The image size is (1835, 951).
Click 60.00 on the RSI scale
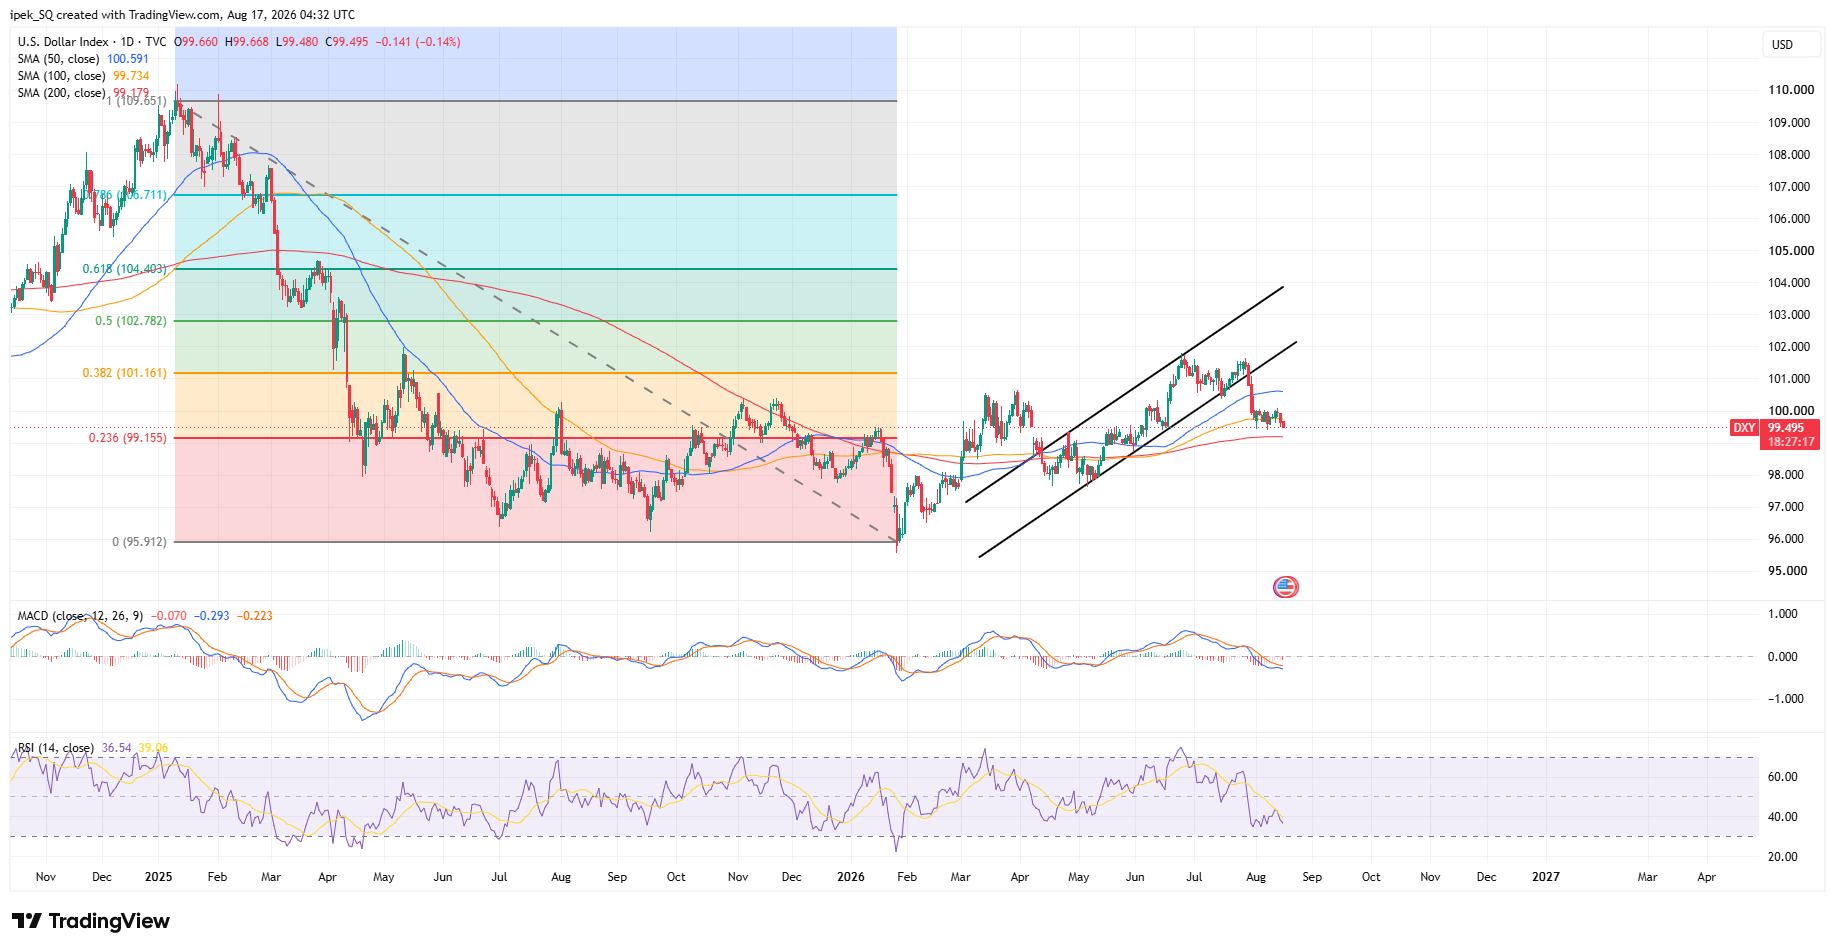pyautogui.click(x=1783, y=777)
